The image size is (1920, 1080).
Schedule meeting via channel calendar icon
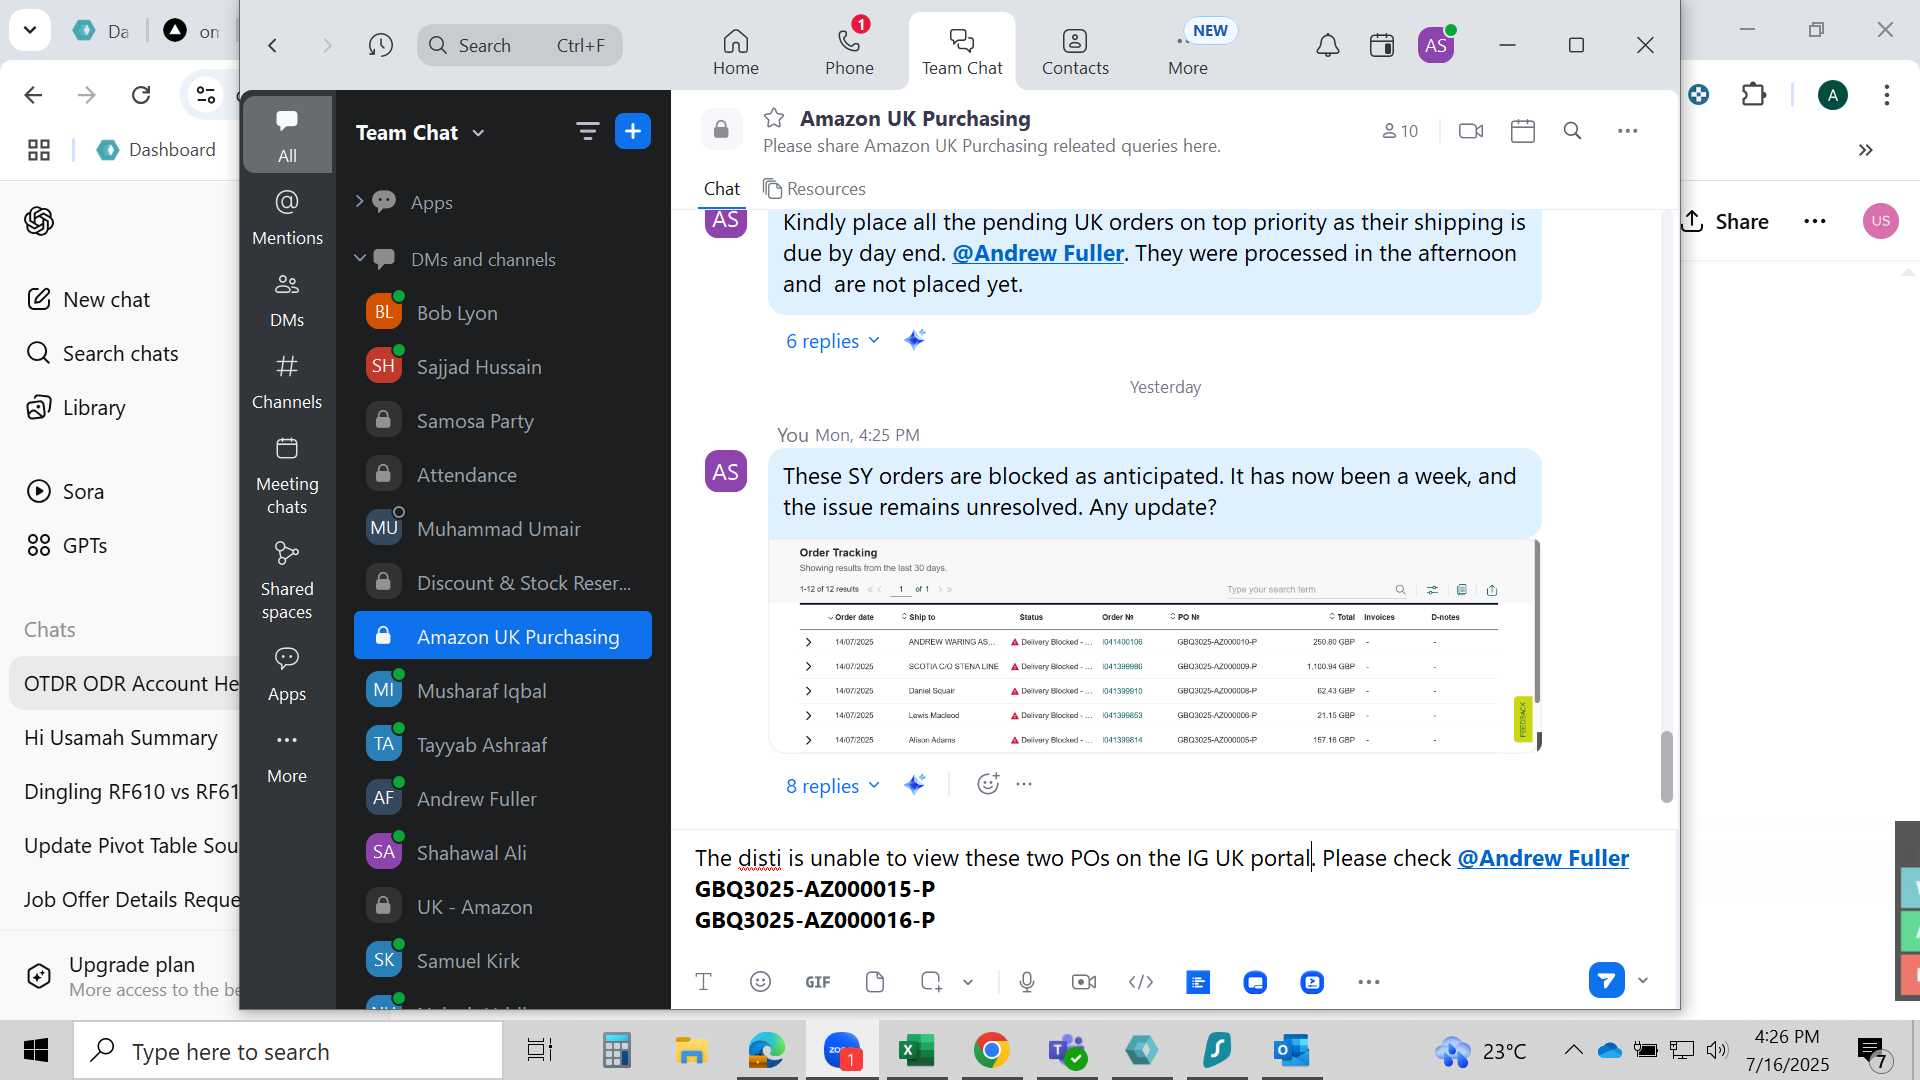(1523, 131)
